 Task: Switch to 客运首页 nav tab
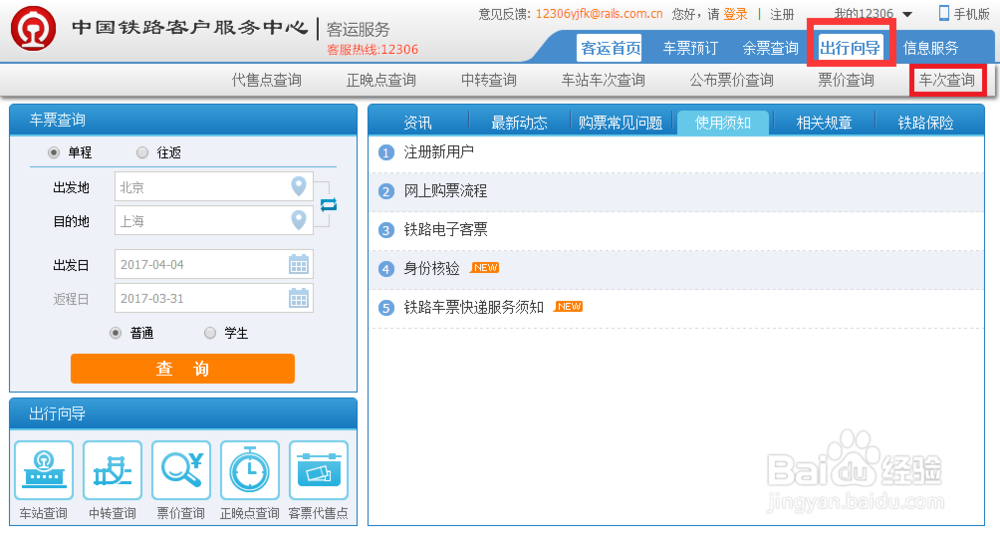pos(610,48)
